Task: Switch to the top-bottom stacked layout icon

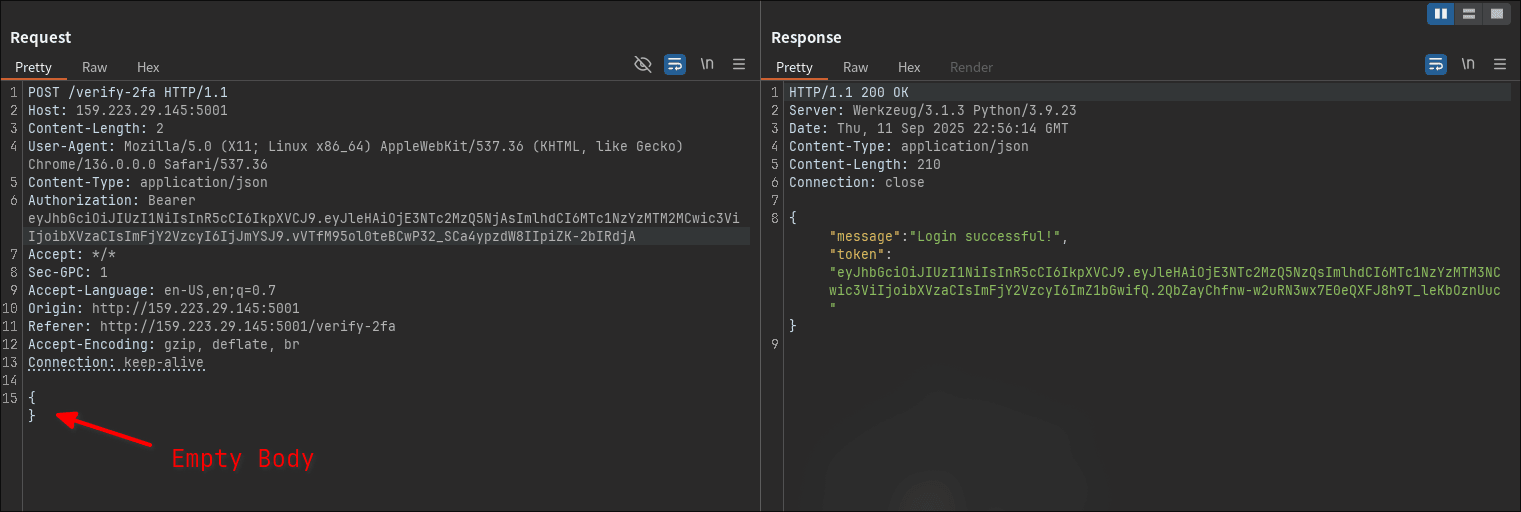Action: tap(1468, 14)
